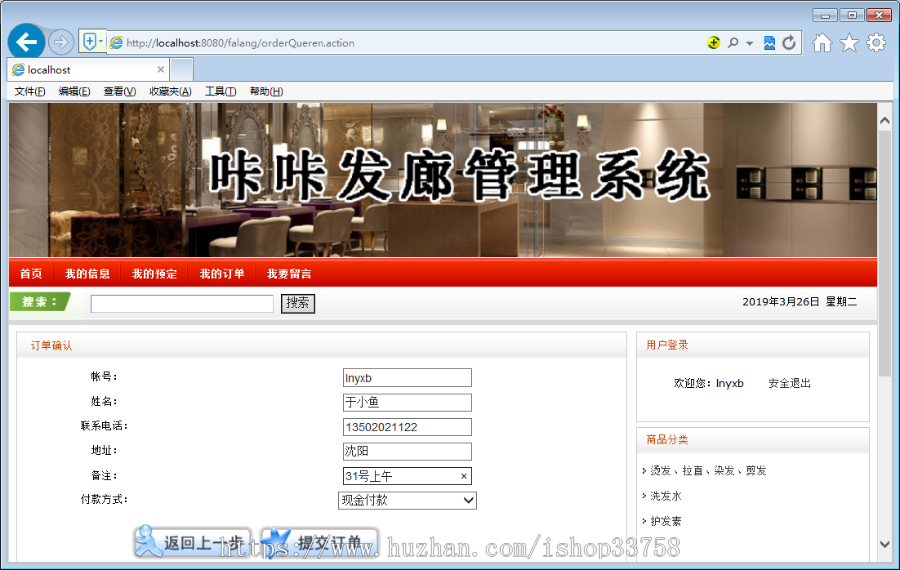Open the security shield icon dropdown
Image resolution: width=900 pixels, height=570 pixels.
click(x=92, y=41)
